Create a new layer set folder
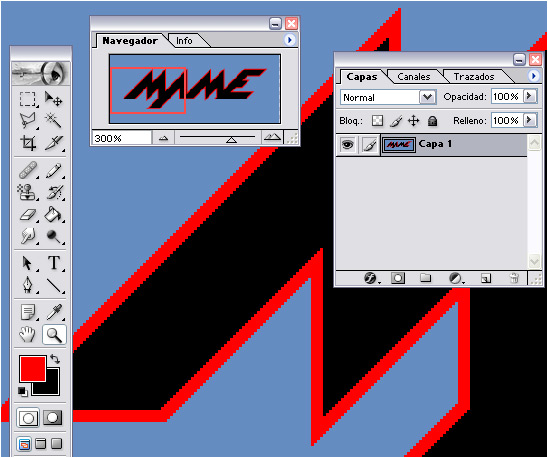Screen dimensions: 548x458 click(x=425, y=278)
